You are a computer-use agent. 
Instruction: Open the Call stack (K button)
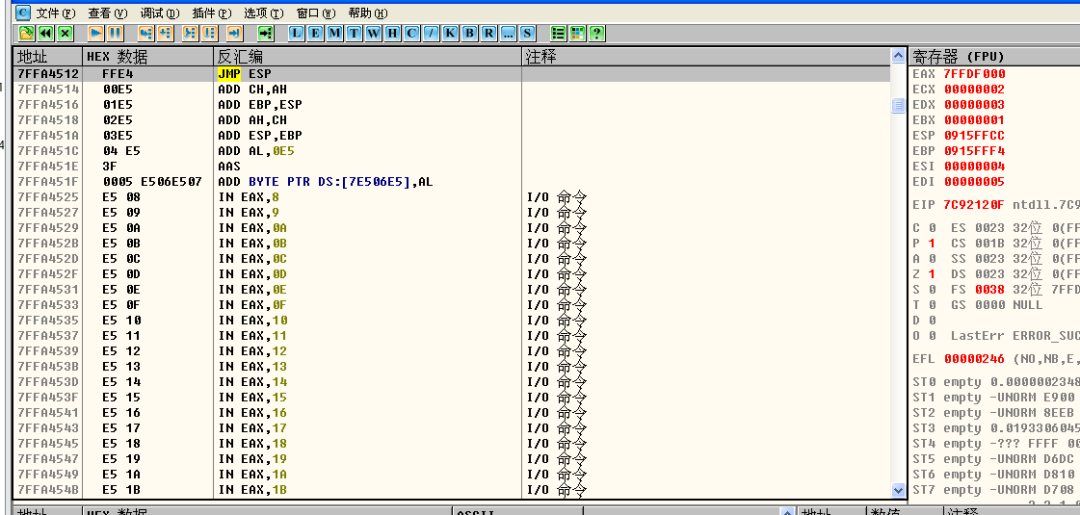450,33
